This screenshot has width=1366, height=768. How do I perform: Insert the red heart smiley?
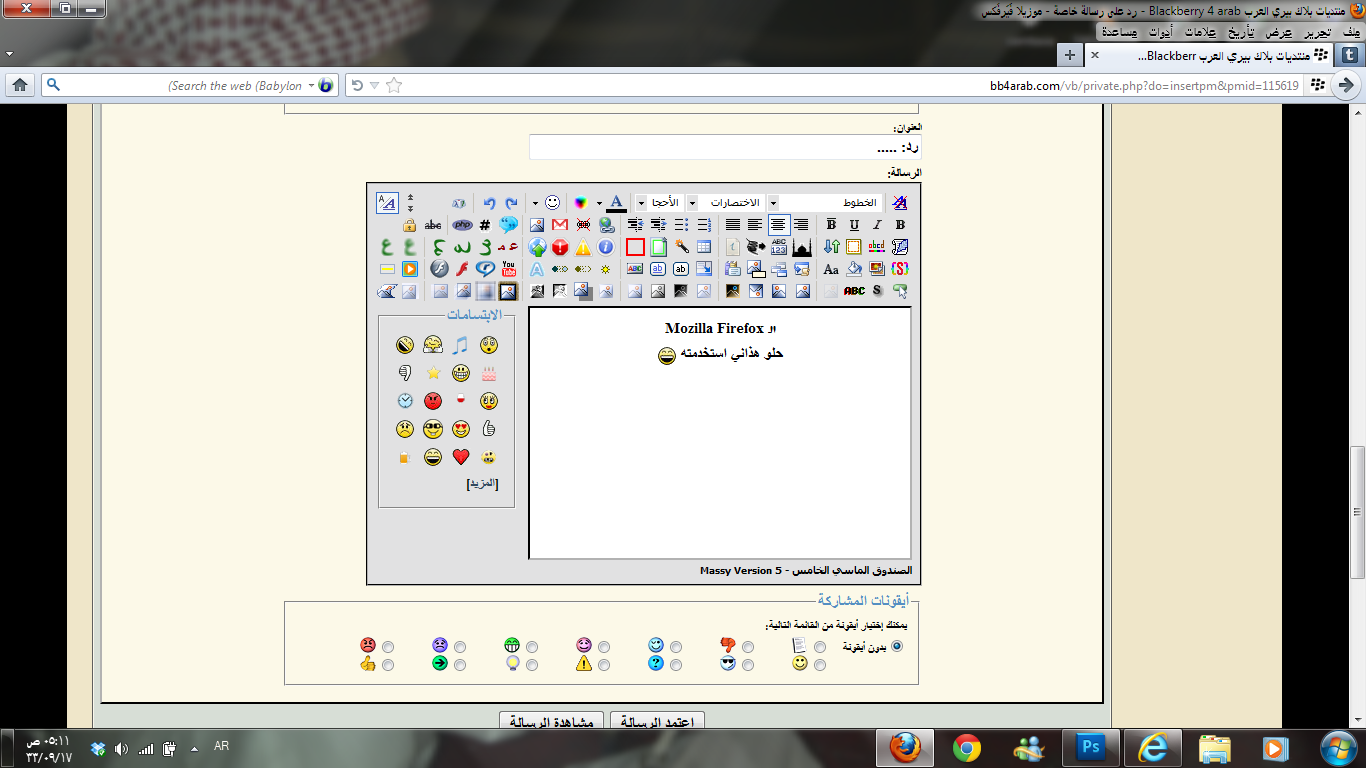pos(460,457)
